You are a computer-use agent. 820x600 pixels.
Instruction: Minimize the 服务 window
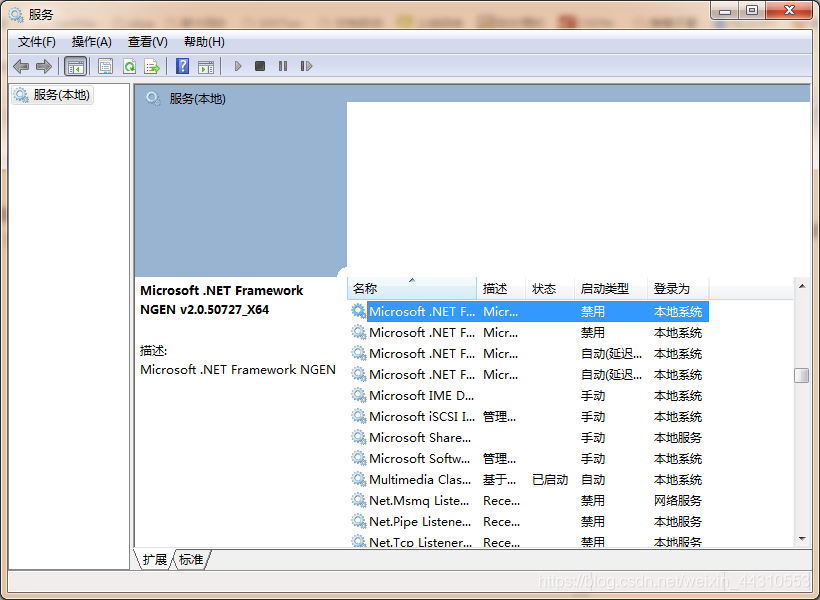(x=725, y=10)
